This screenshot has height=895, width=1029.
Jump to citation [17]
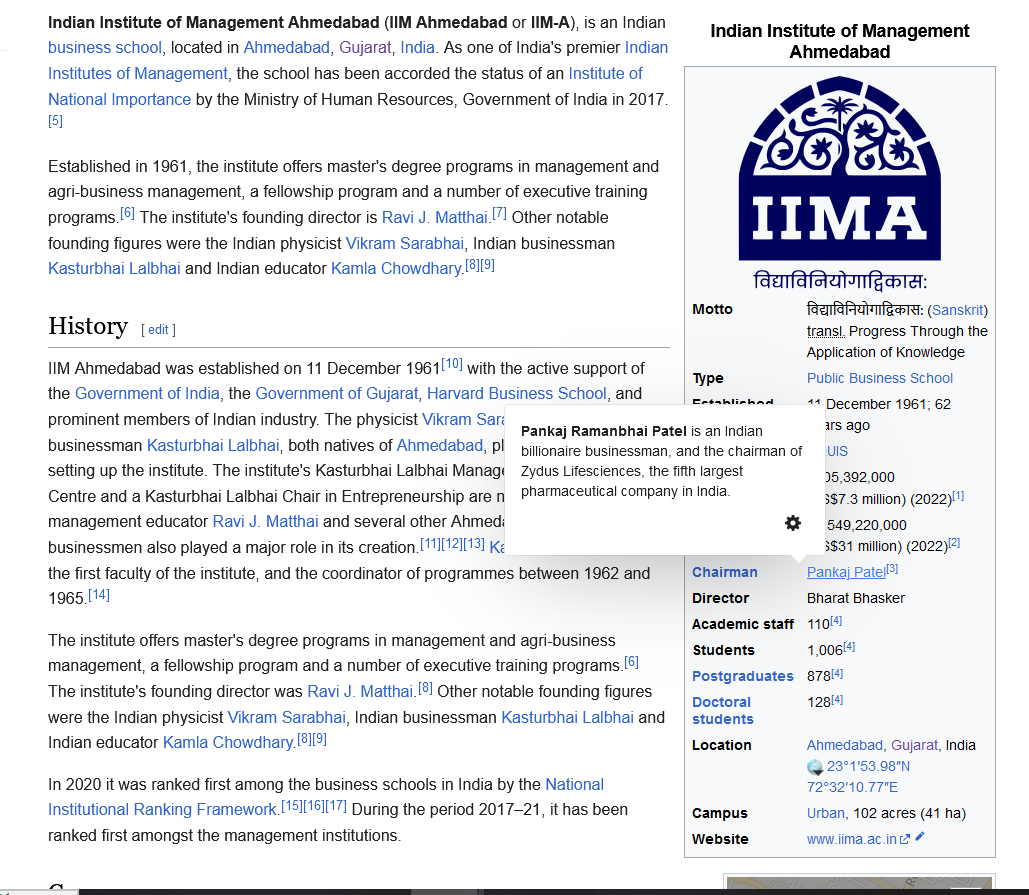(336, 805)
